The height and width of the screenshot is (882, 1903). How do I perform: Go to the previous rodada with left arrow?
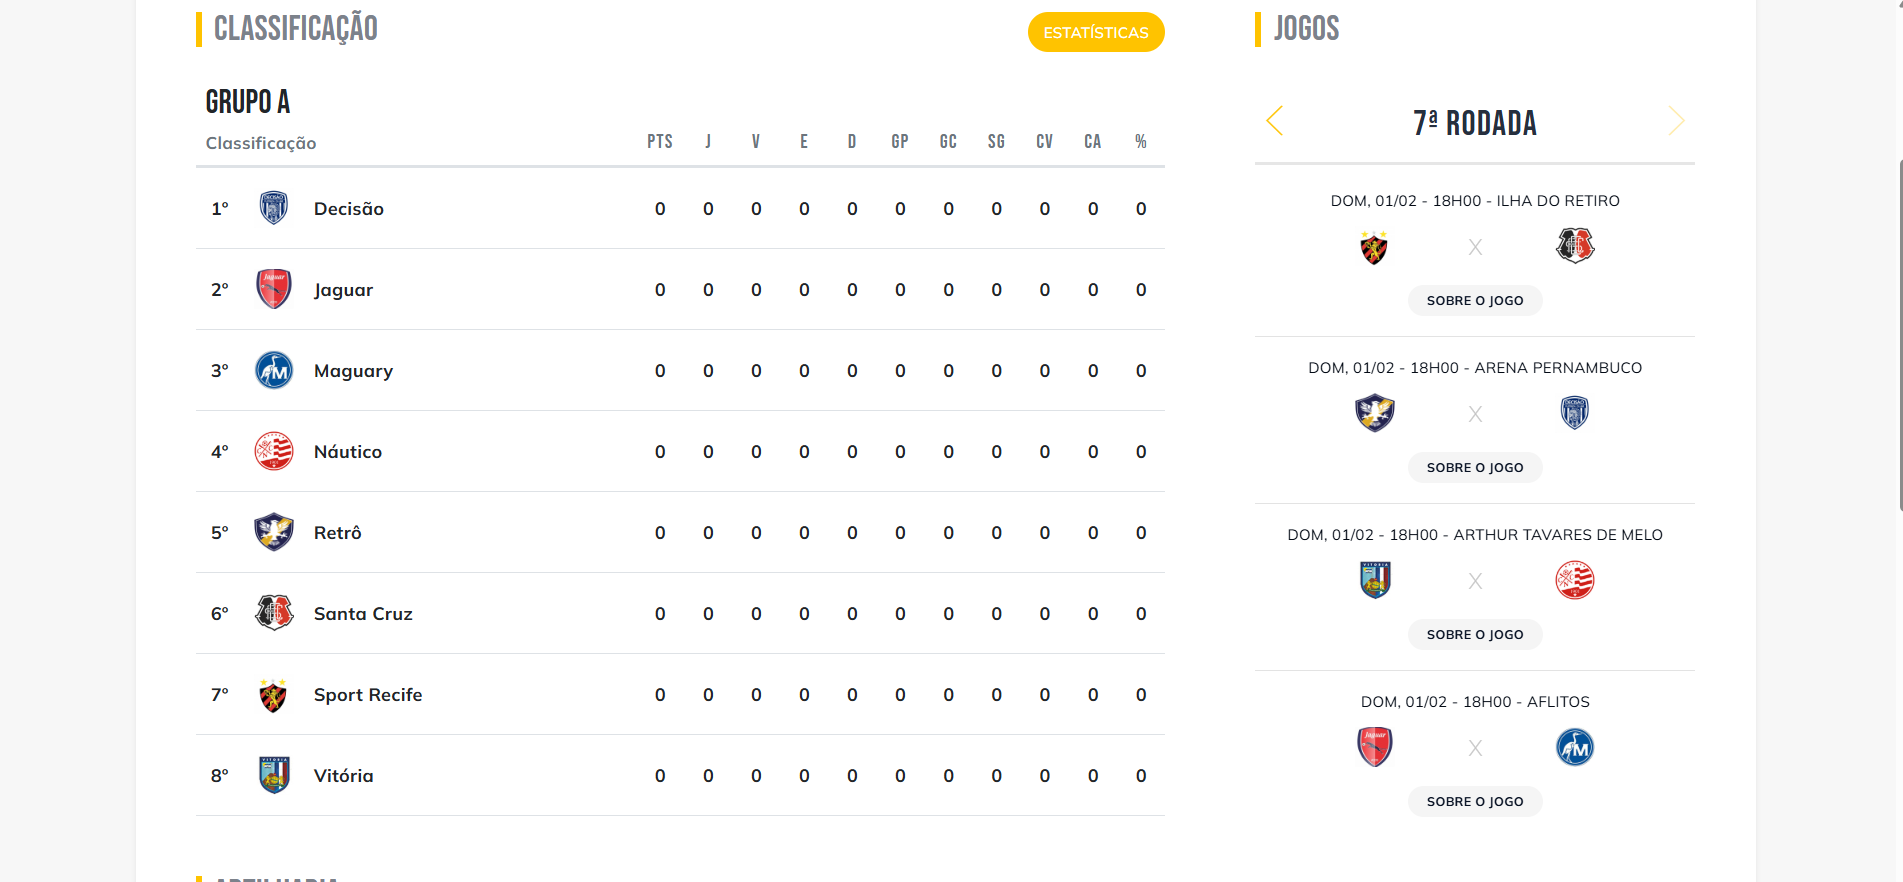click(x=1274, y=121)
